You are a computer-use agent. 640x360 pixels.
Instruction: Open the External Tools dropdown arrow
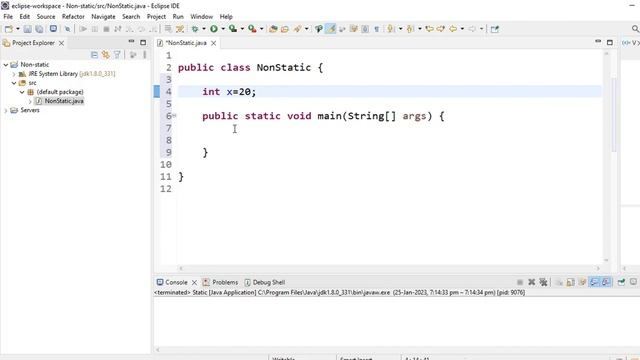coord(262,29)
